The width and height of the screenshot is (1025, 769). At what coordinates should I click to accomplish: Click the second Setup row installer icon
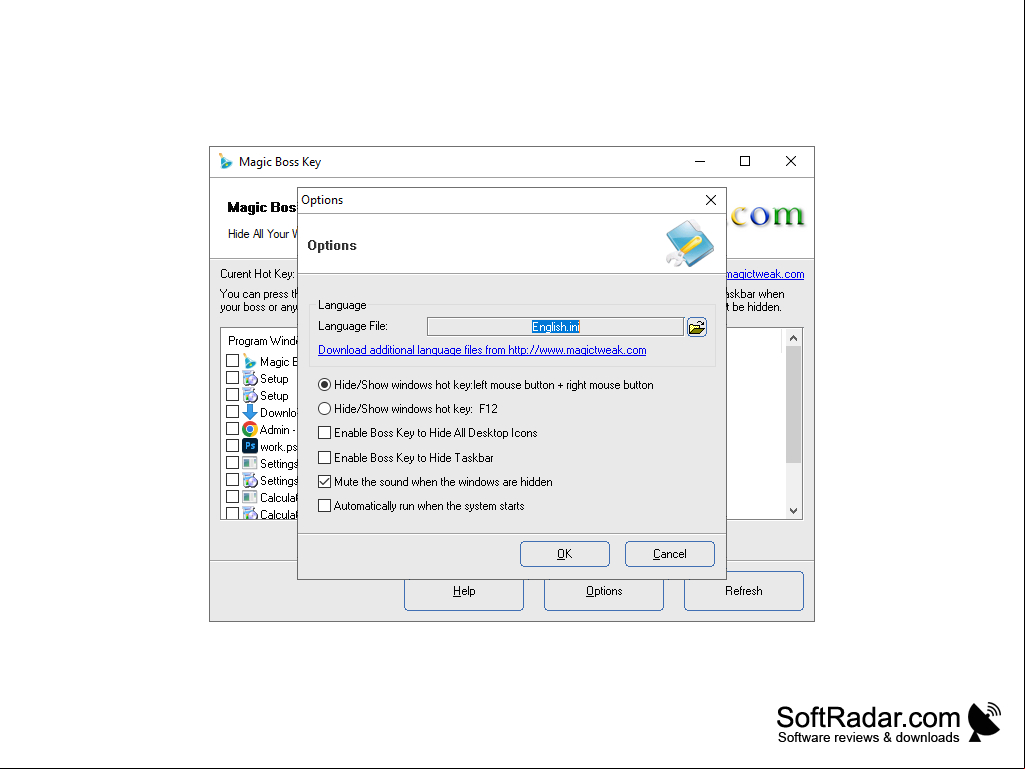(250, 396)
